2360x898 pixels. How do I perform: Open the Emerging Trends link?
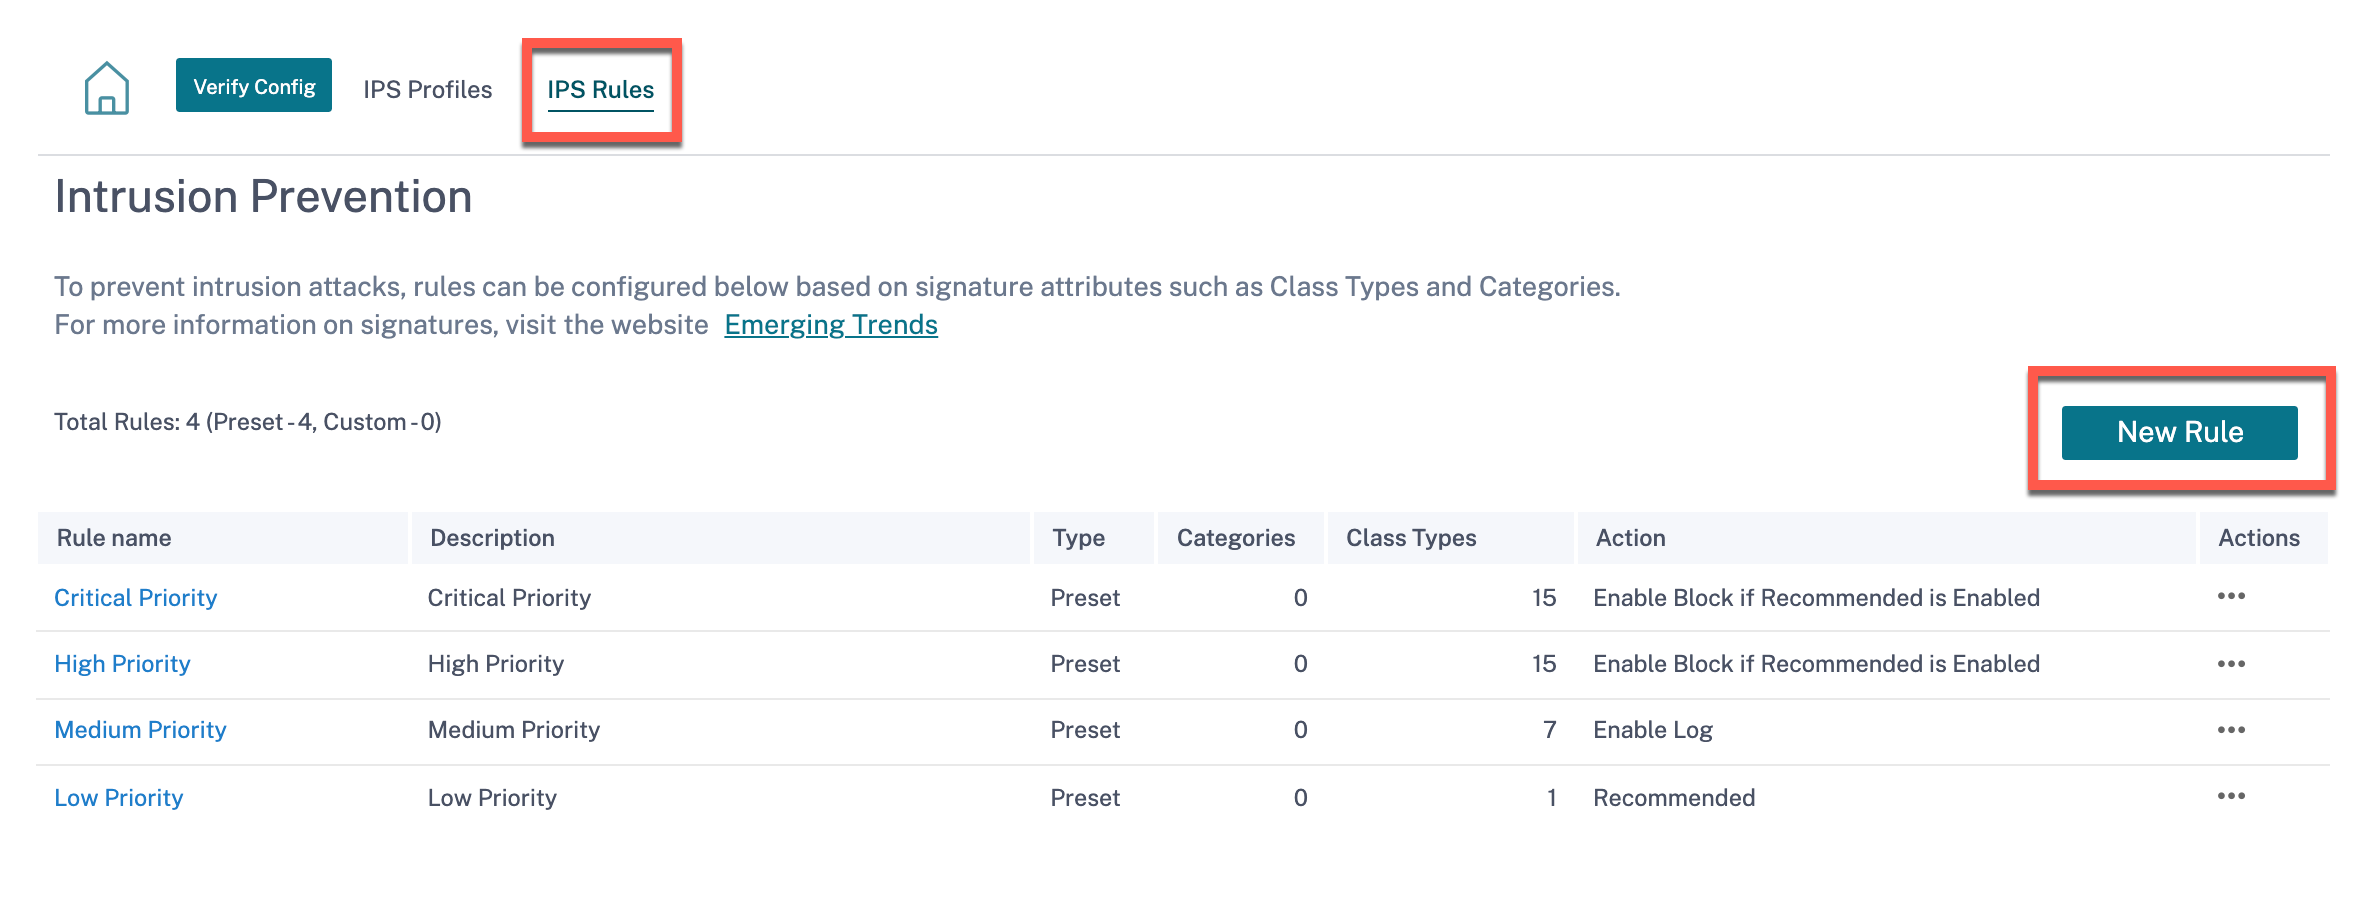click(831, 325)
